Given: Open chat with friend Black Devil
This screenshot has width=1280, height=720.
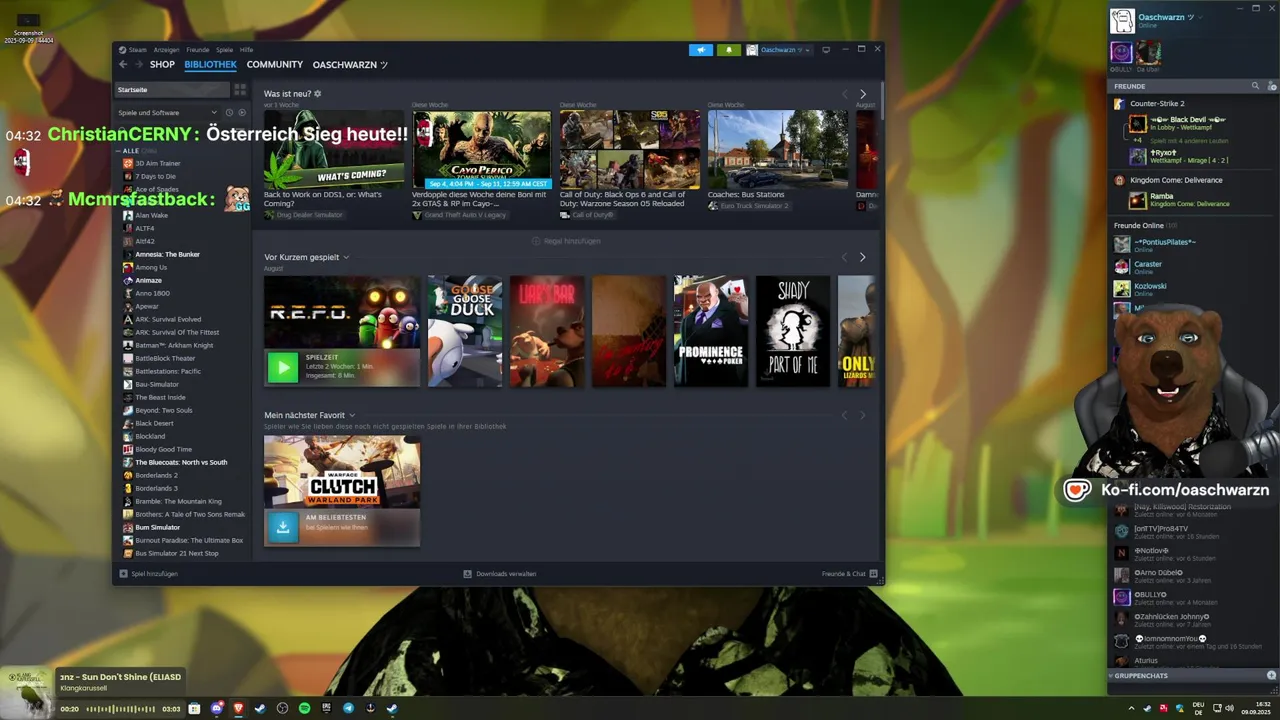Looking at the screenshot, I should click(x=1190, y=124).
